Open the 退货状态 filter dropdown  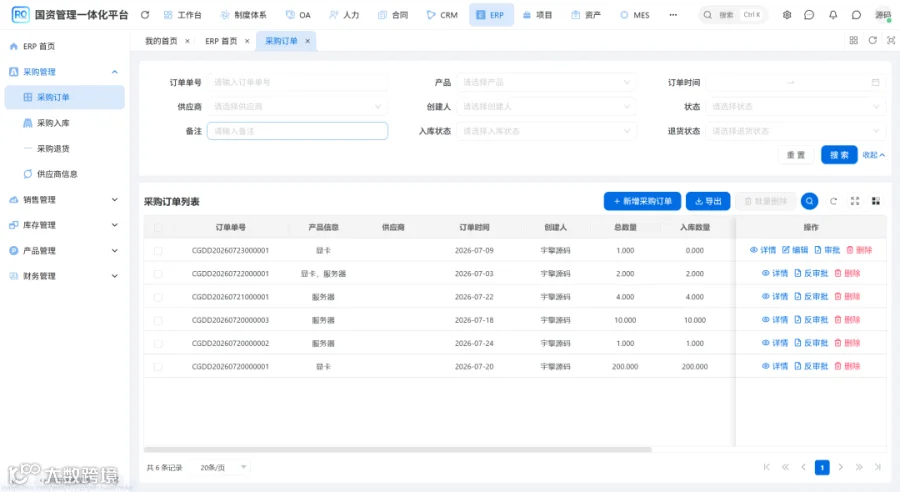[796, 131]
